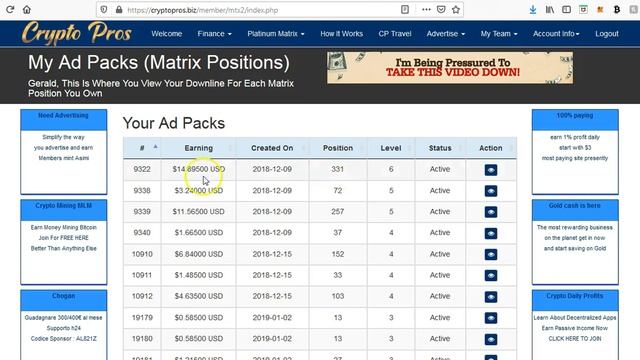
Task: Open tracking protection shield icon
Action: [104, 9]
